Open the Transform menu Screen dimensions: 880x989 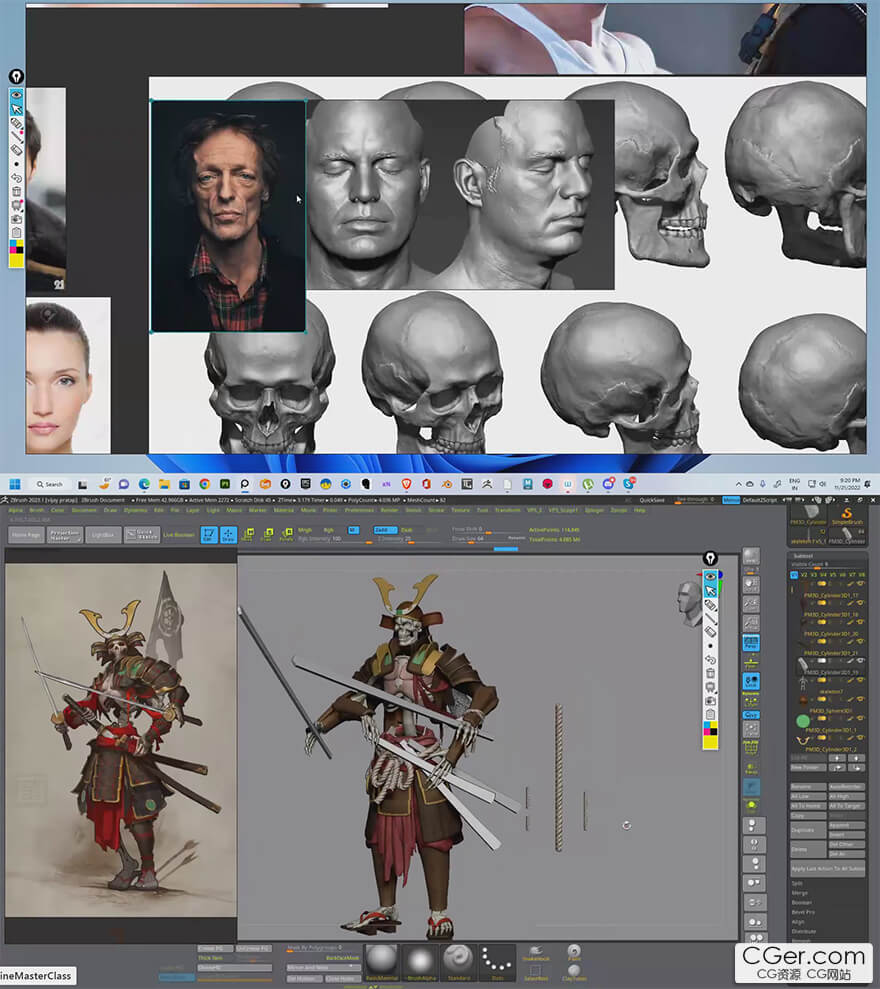508,510
